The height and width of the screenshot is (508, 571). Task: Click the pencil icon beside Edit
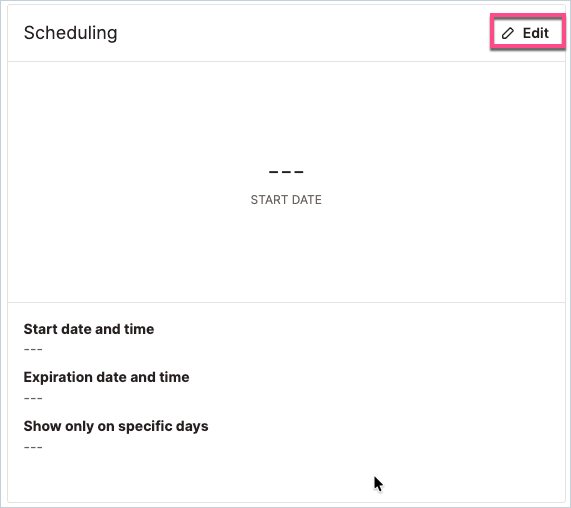(507, 33)
